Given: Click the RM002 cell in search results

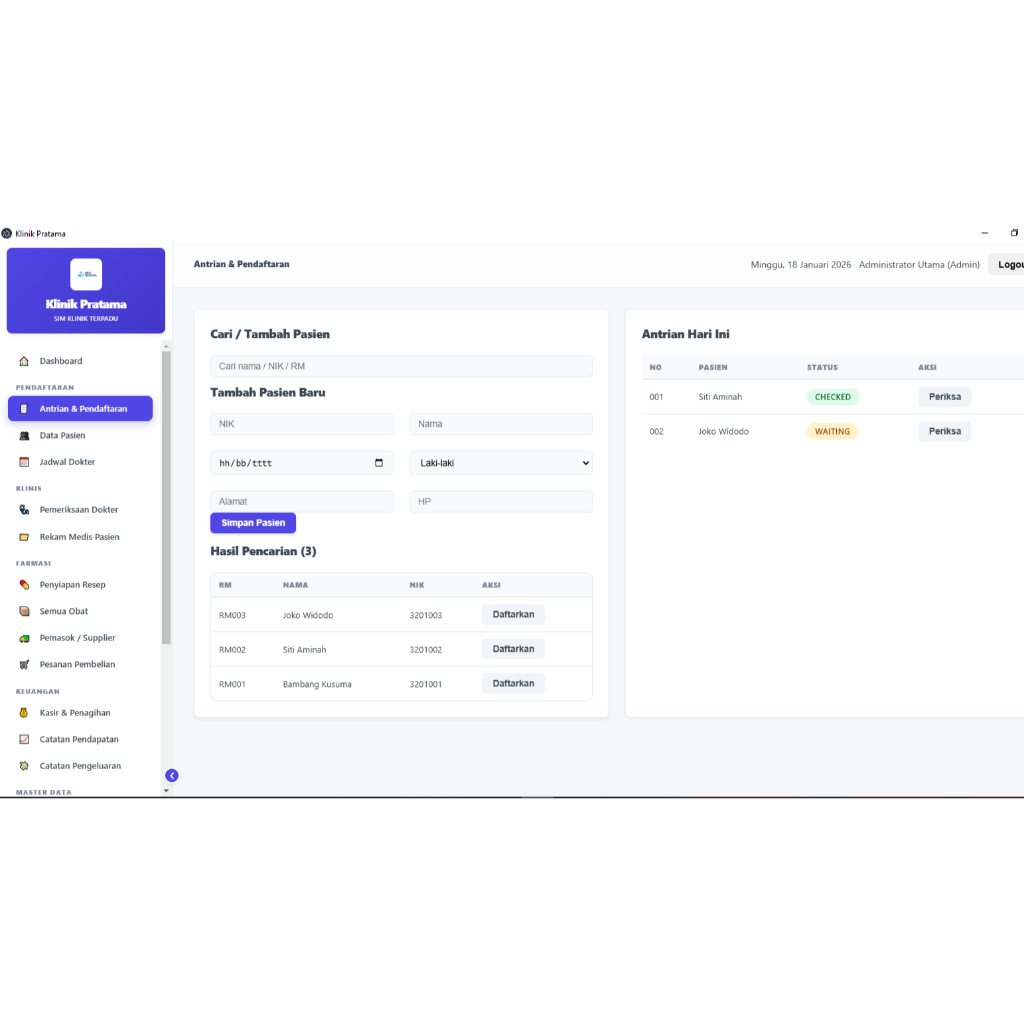Looking at the screenshot, I should point(232,650).
